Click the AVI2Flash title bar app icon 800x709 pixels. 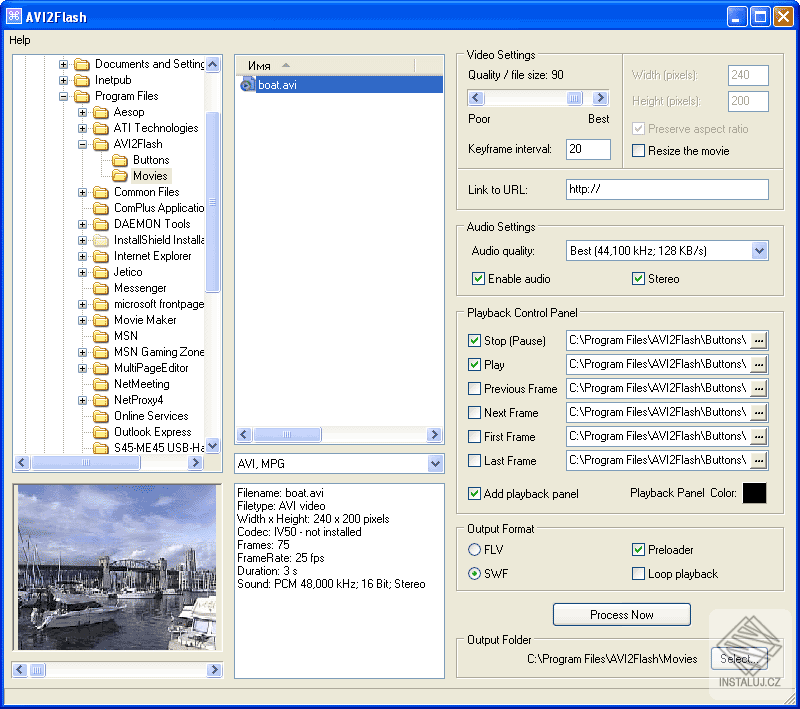click(14, 16)
